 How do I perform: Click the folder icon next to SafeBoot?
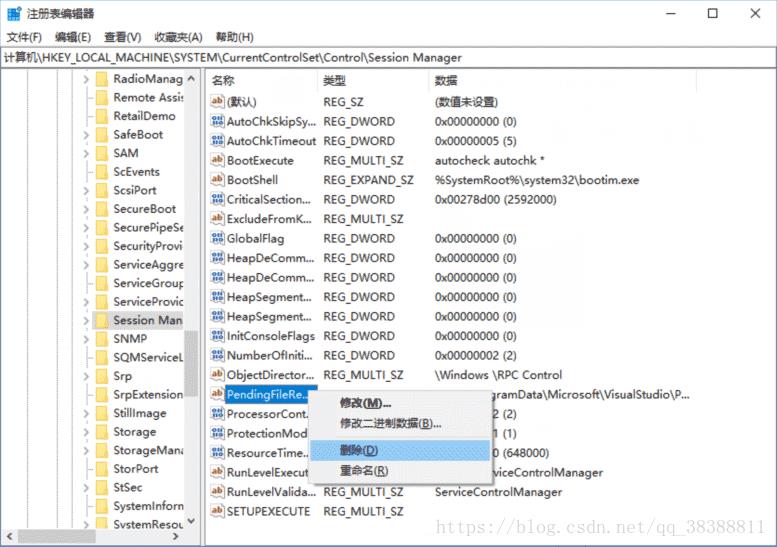100,134
